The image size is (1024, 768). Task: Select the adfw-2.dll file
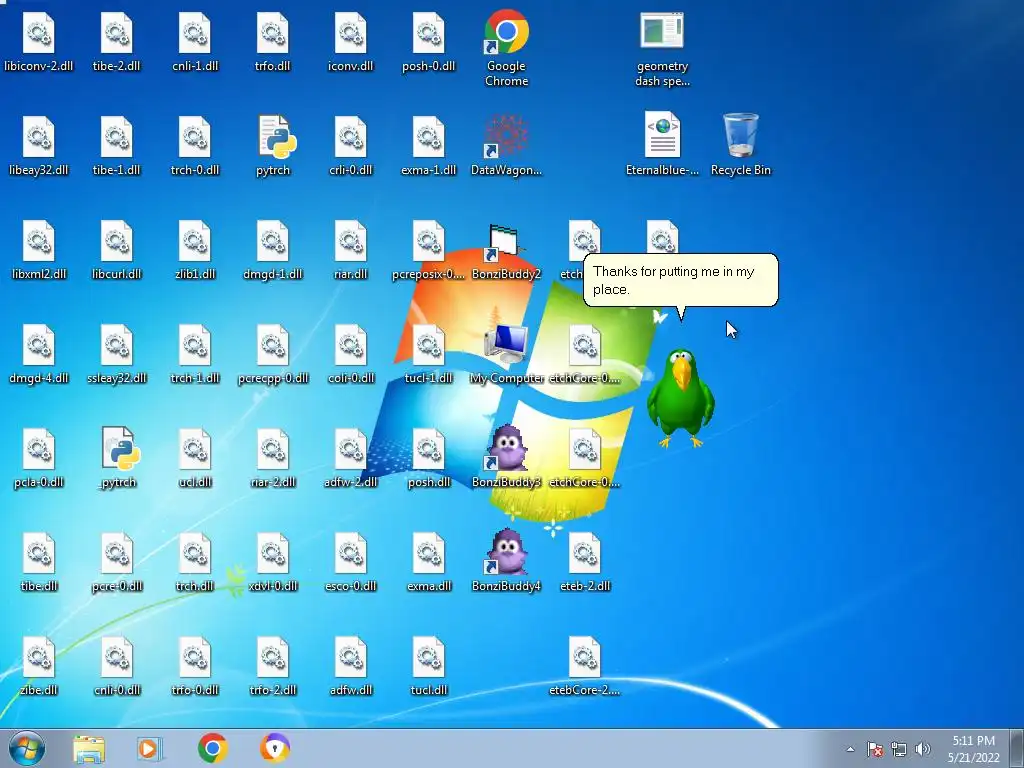click(x=351, y=458)
